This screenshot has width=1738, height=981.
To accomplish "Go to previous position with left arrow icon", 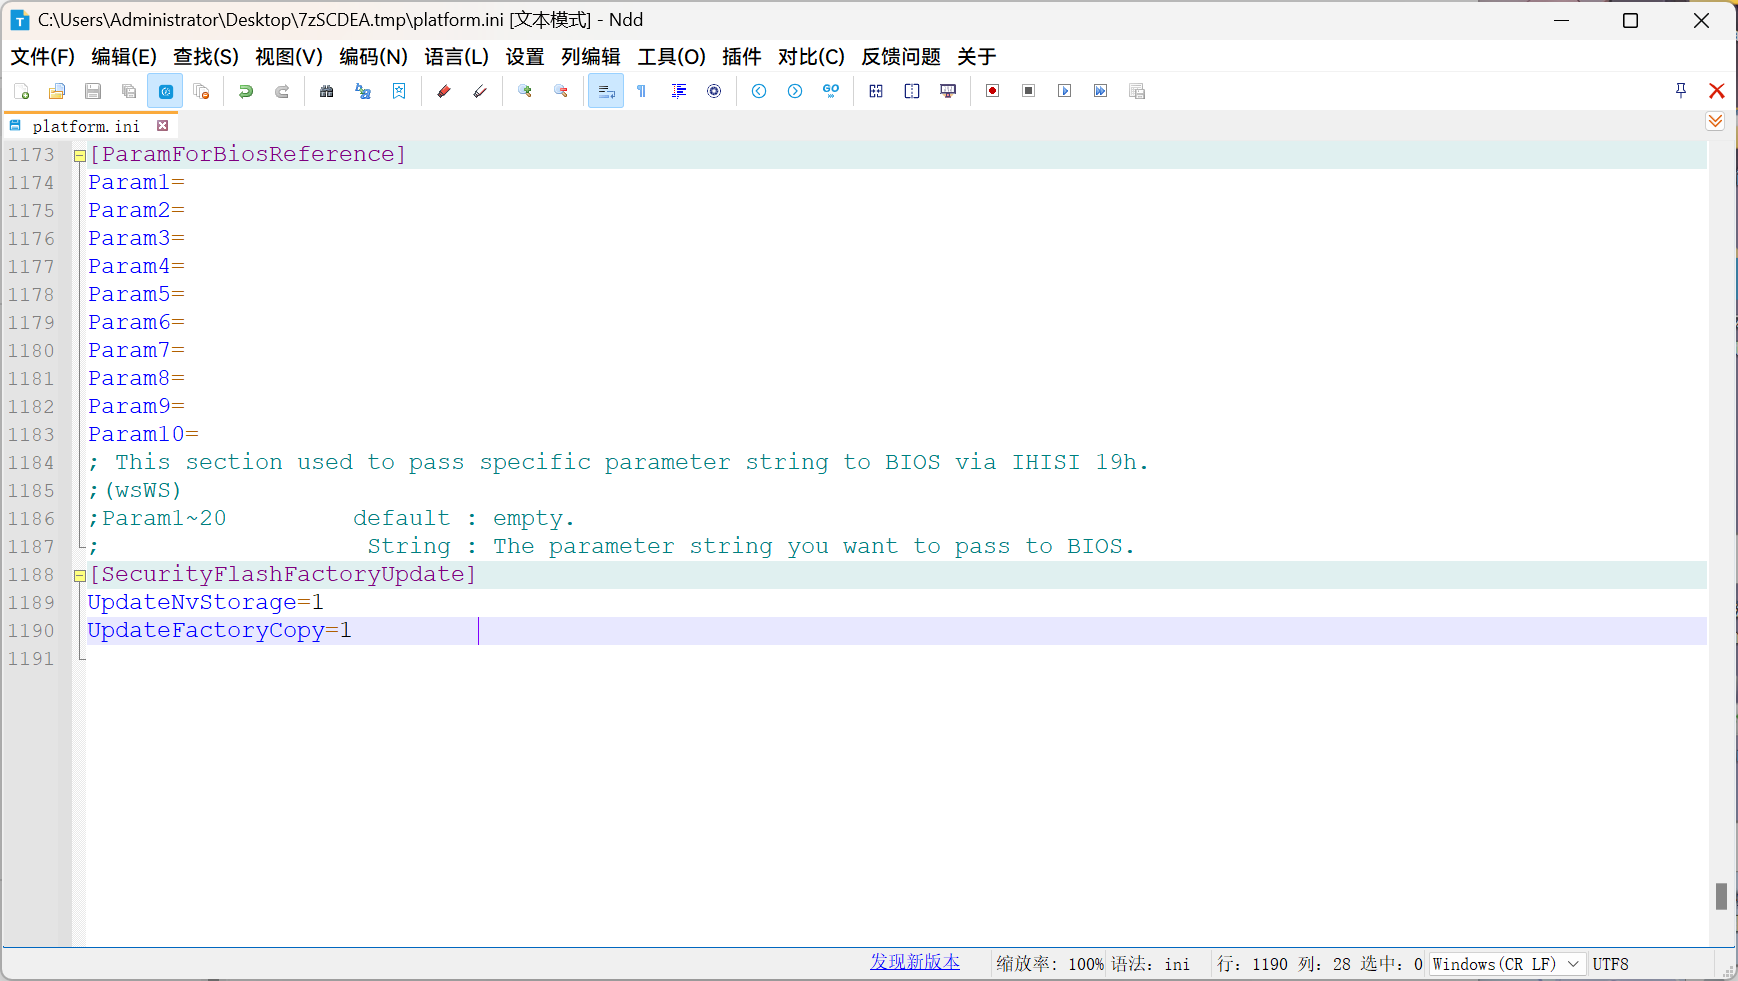I will click(x=759, y=91).
